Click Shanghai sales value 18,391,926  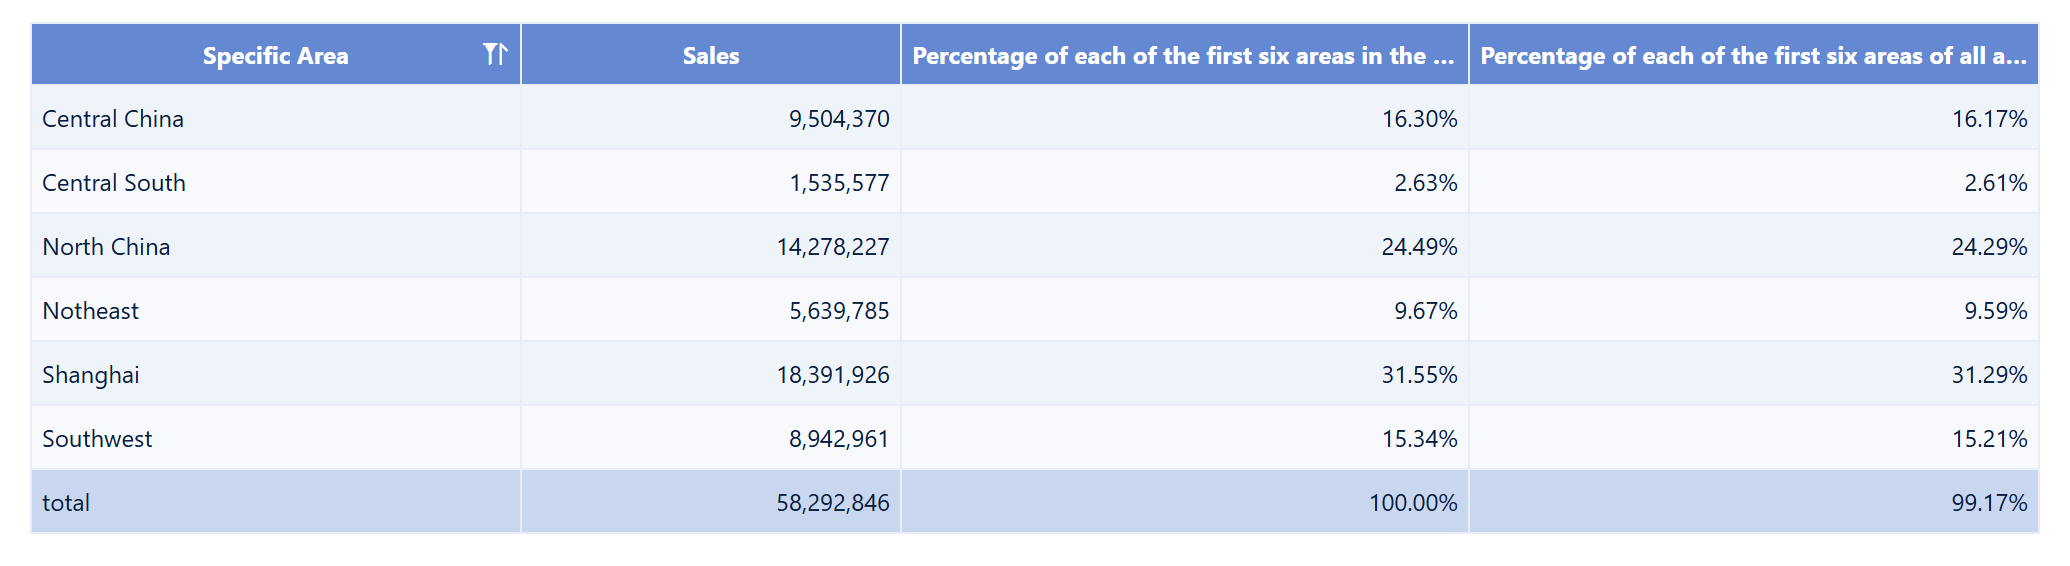tap(833, 375)
